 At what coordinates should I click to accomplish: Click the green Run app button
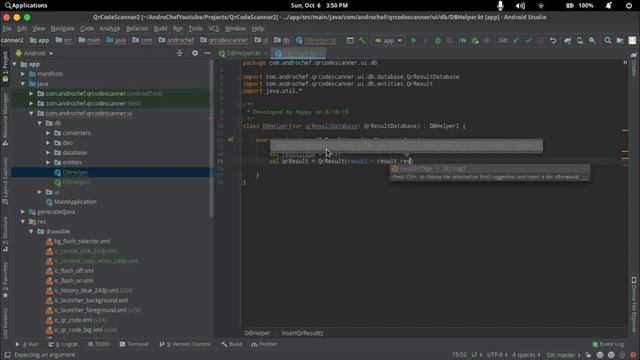(x=413, y=40)
